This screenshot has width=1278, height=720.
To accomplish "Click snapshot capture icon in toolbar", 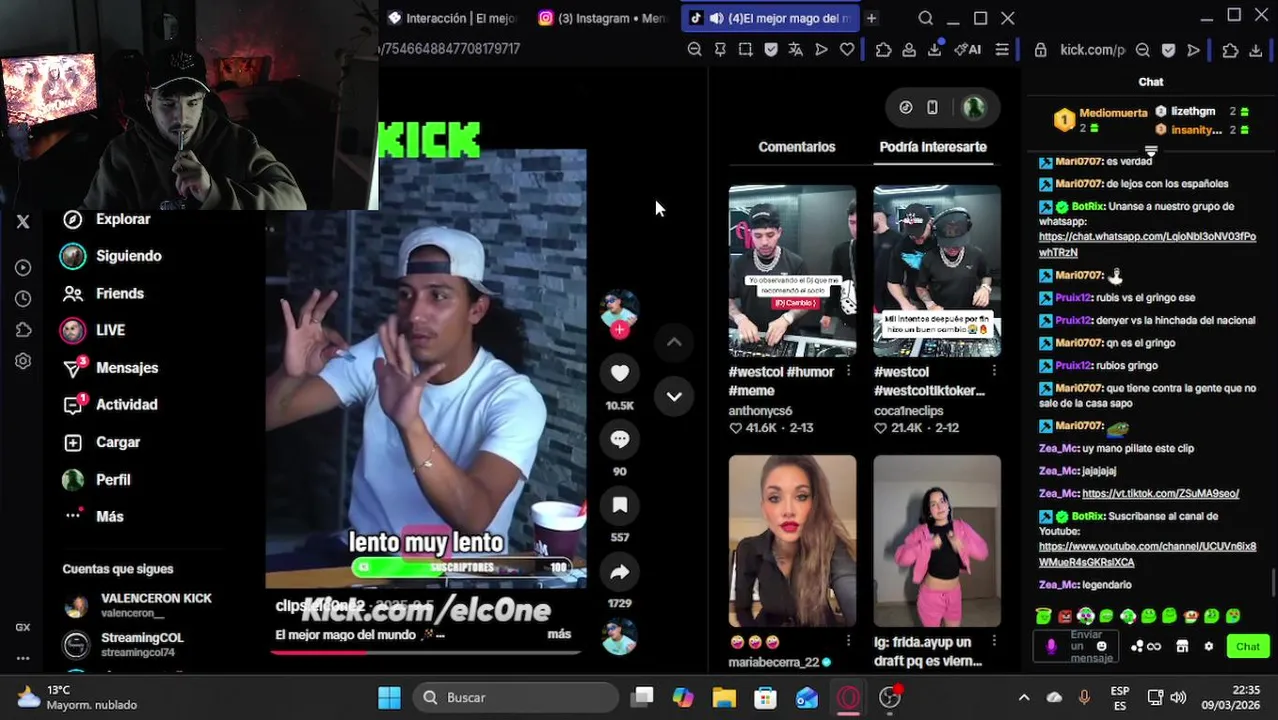I will pyautogui.click(x=745, y=49).
